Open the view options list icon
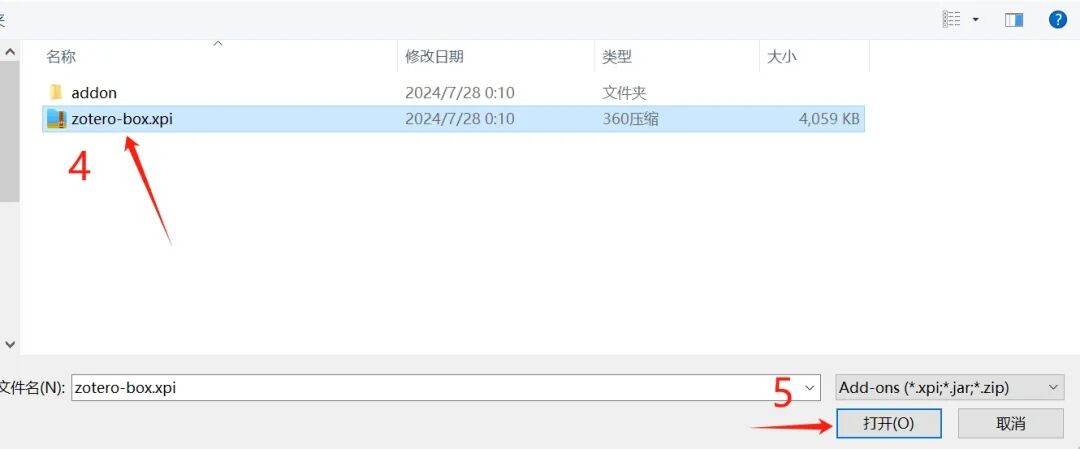This screenshot has width=1080, height=449. [951, 19]
